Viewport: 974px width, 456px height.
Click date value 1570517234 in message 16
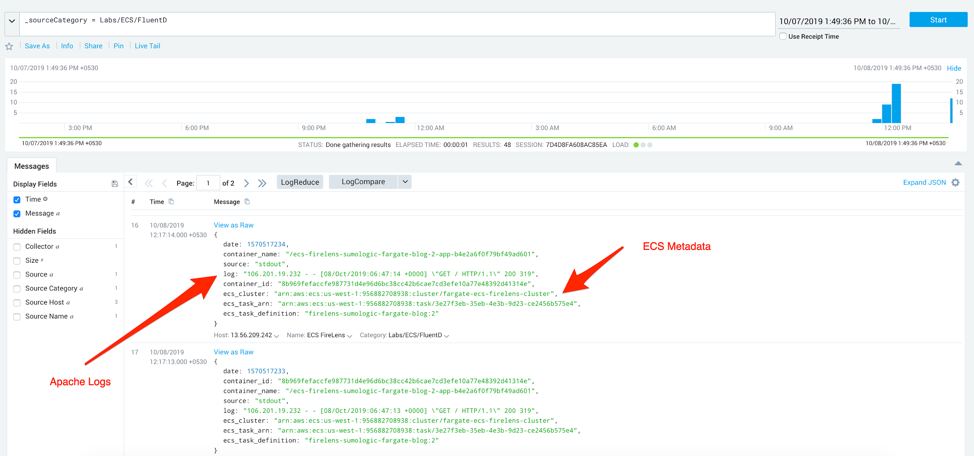[x=268, y=245]
